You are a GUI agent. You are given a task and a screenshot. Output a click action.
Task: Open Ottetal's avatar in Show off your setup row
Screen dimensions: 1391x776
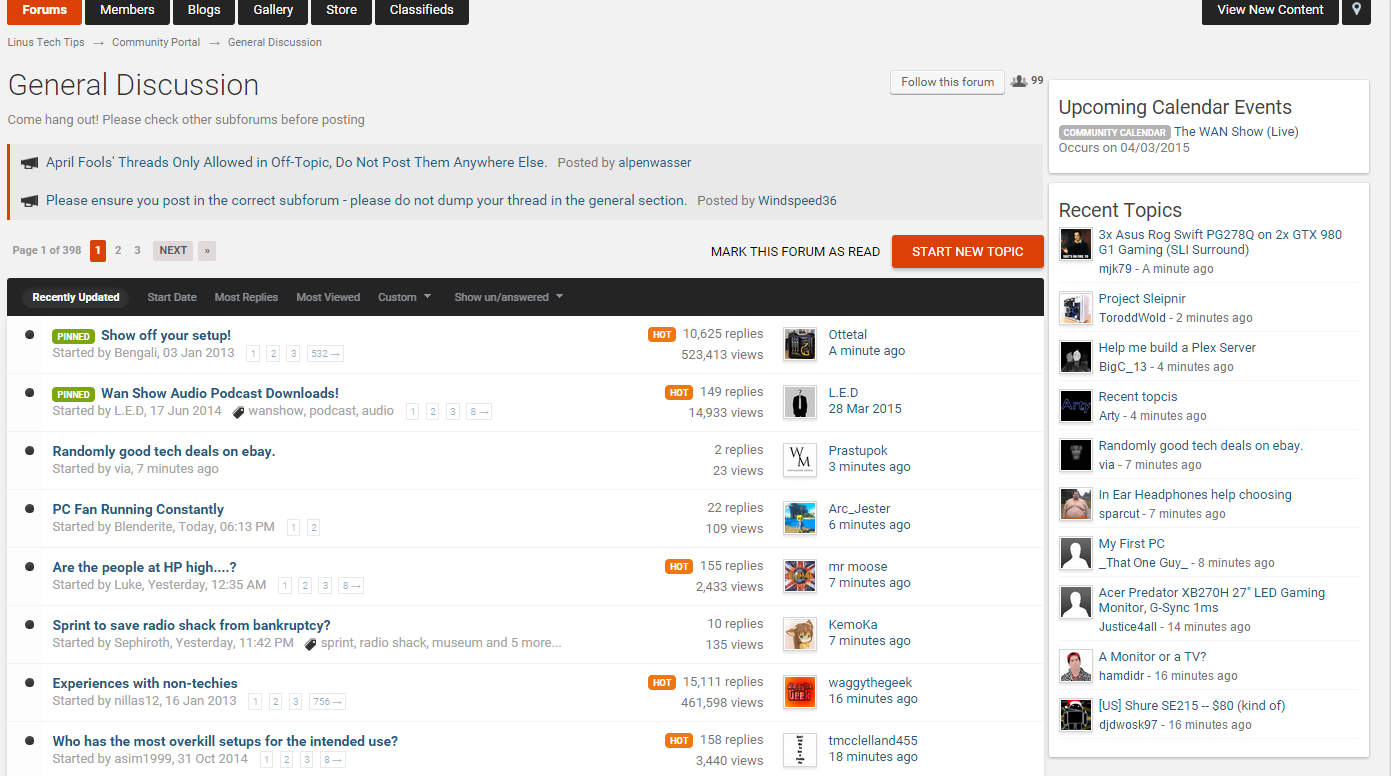pos(800,344)
